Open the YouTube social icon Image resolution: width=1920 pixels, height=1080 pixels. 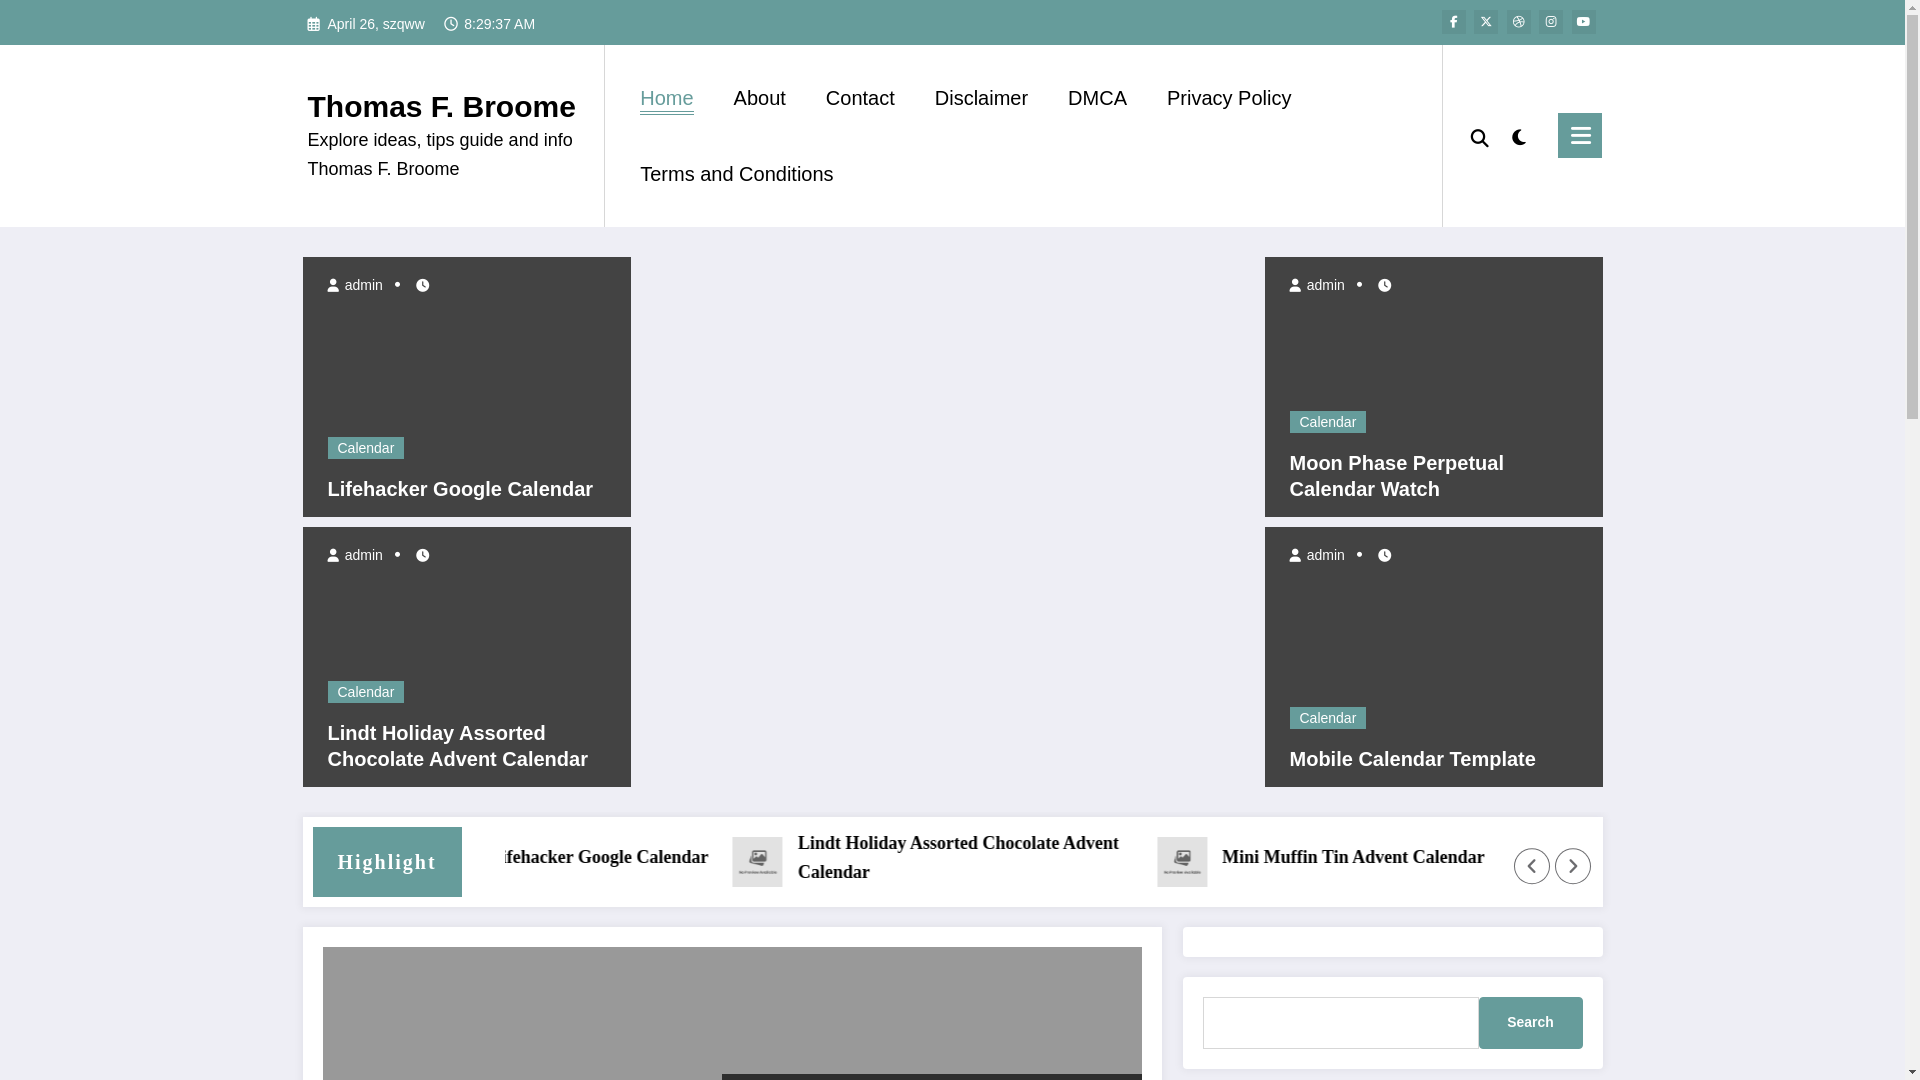coord(1583,22)
